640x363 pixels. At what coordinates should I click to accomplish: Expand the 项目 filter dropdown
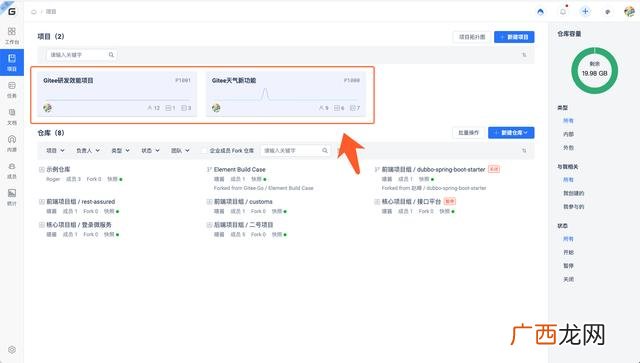[55, 151]
